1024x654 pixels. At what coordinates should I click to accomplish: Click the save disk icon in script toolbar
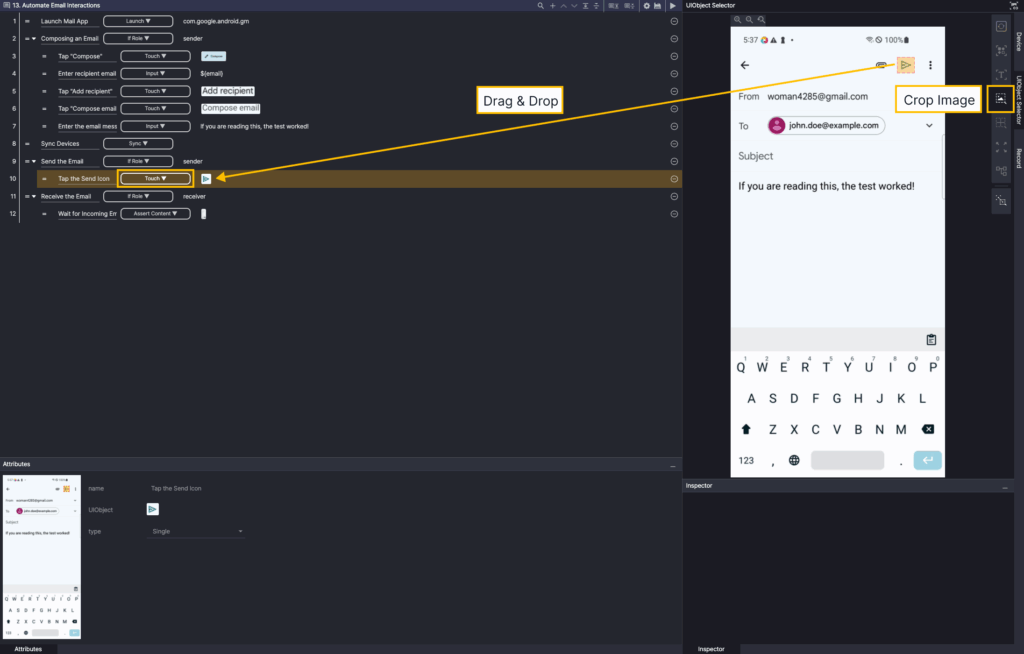click(x=658, y=6)
